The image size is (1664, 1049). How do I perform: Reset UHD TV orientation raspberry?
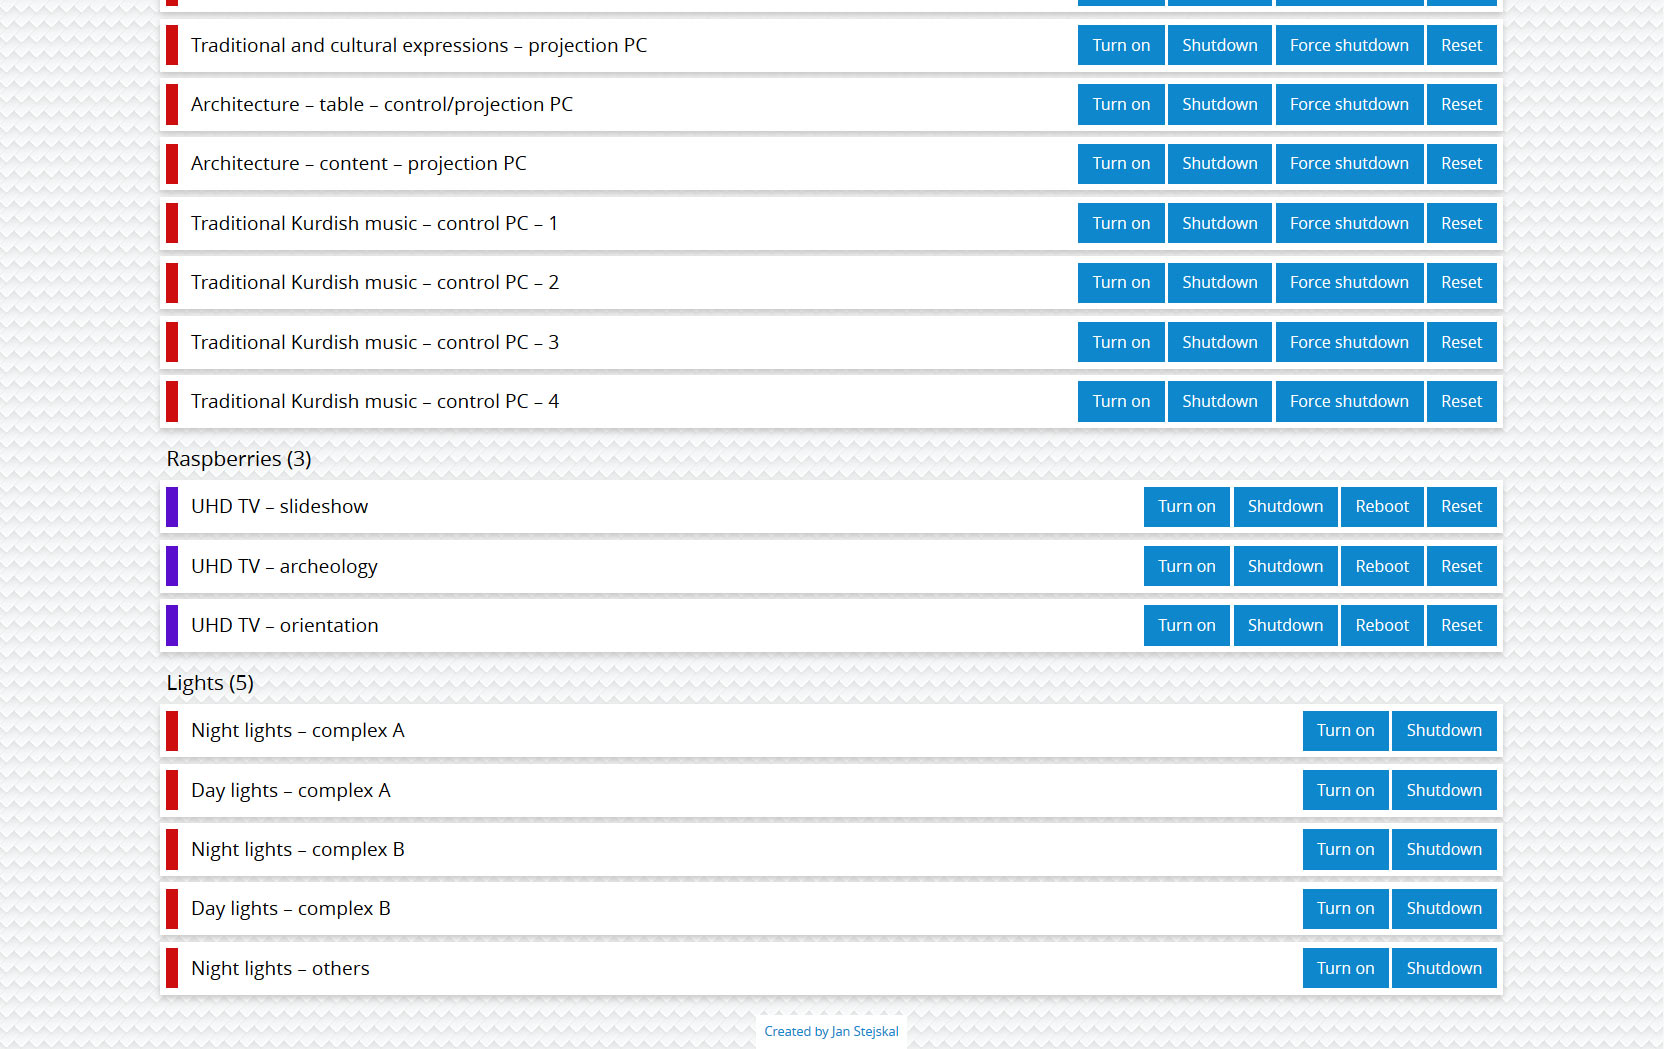point(1461,625)
